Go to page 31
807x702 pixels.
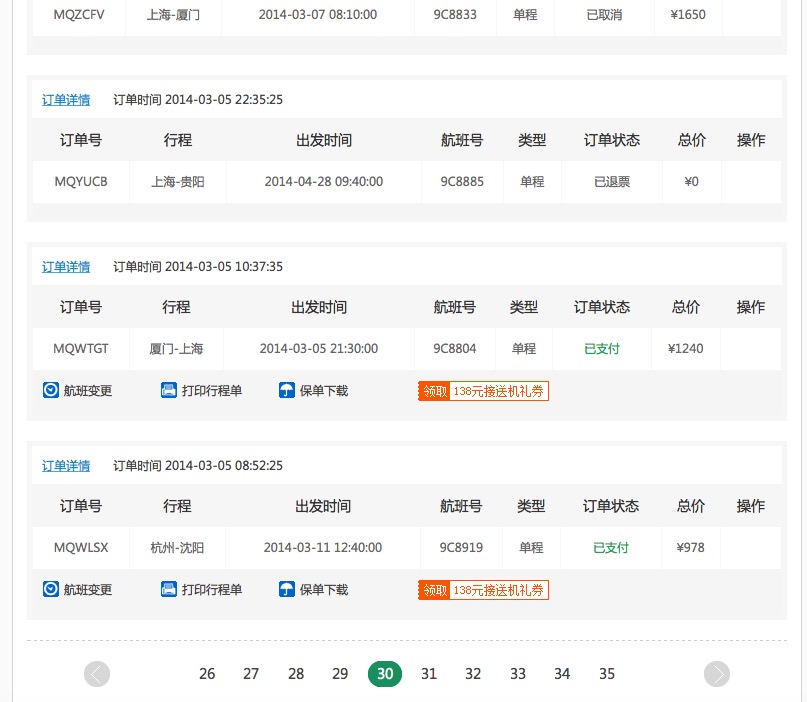point(429,674)
